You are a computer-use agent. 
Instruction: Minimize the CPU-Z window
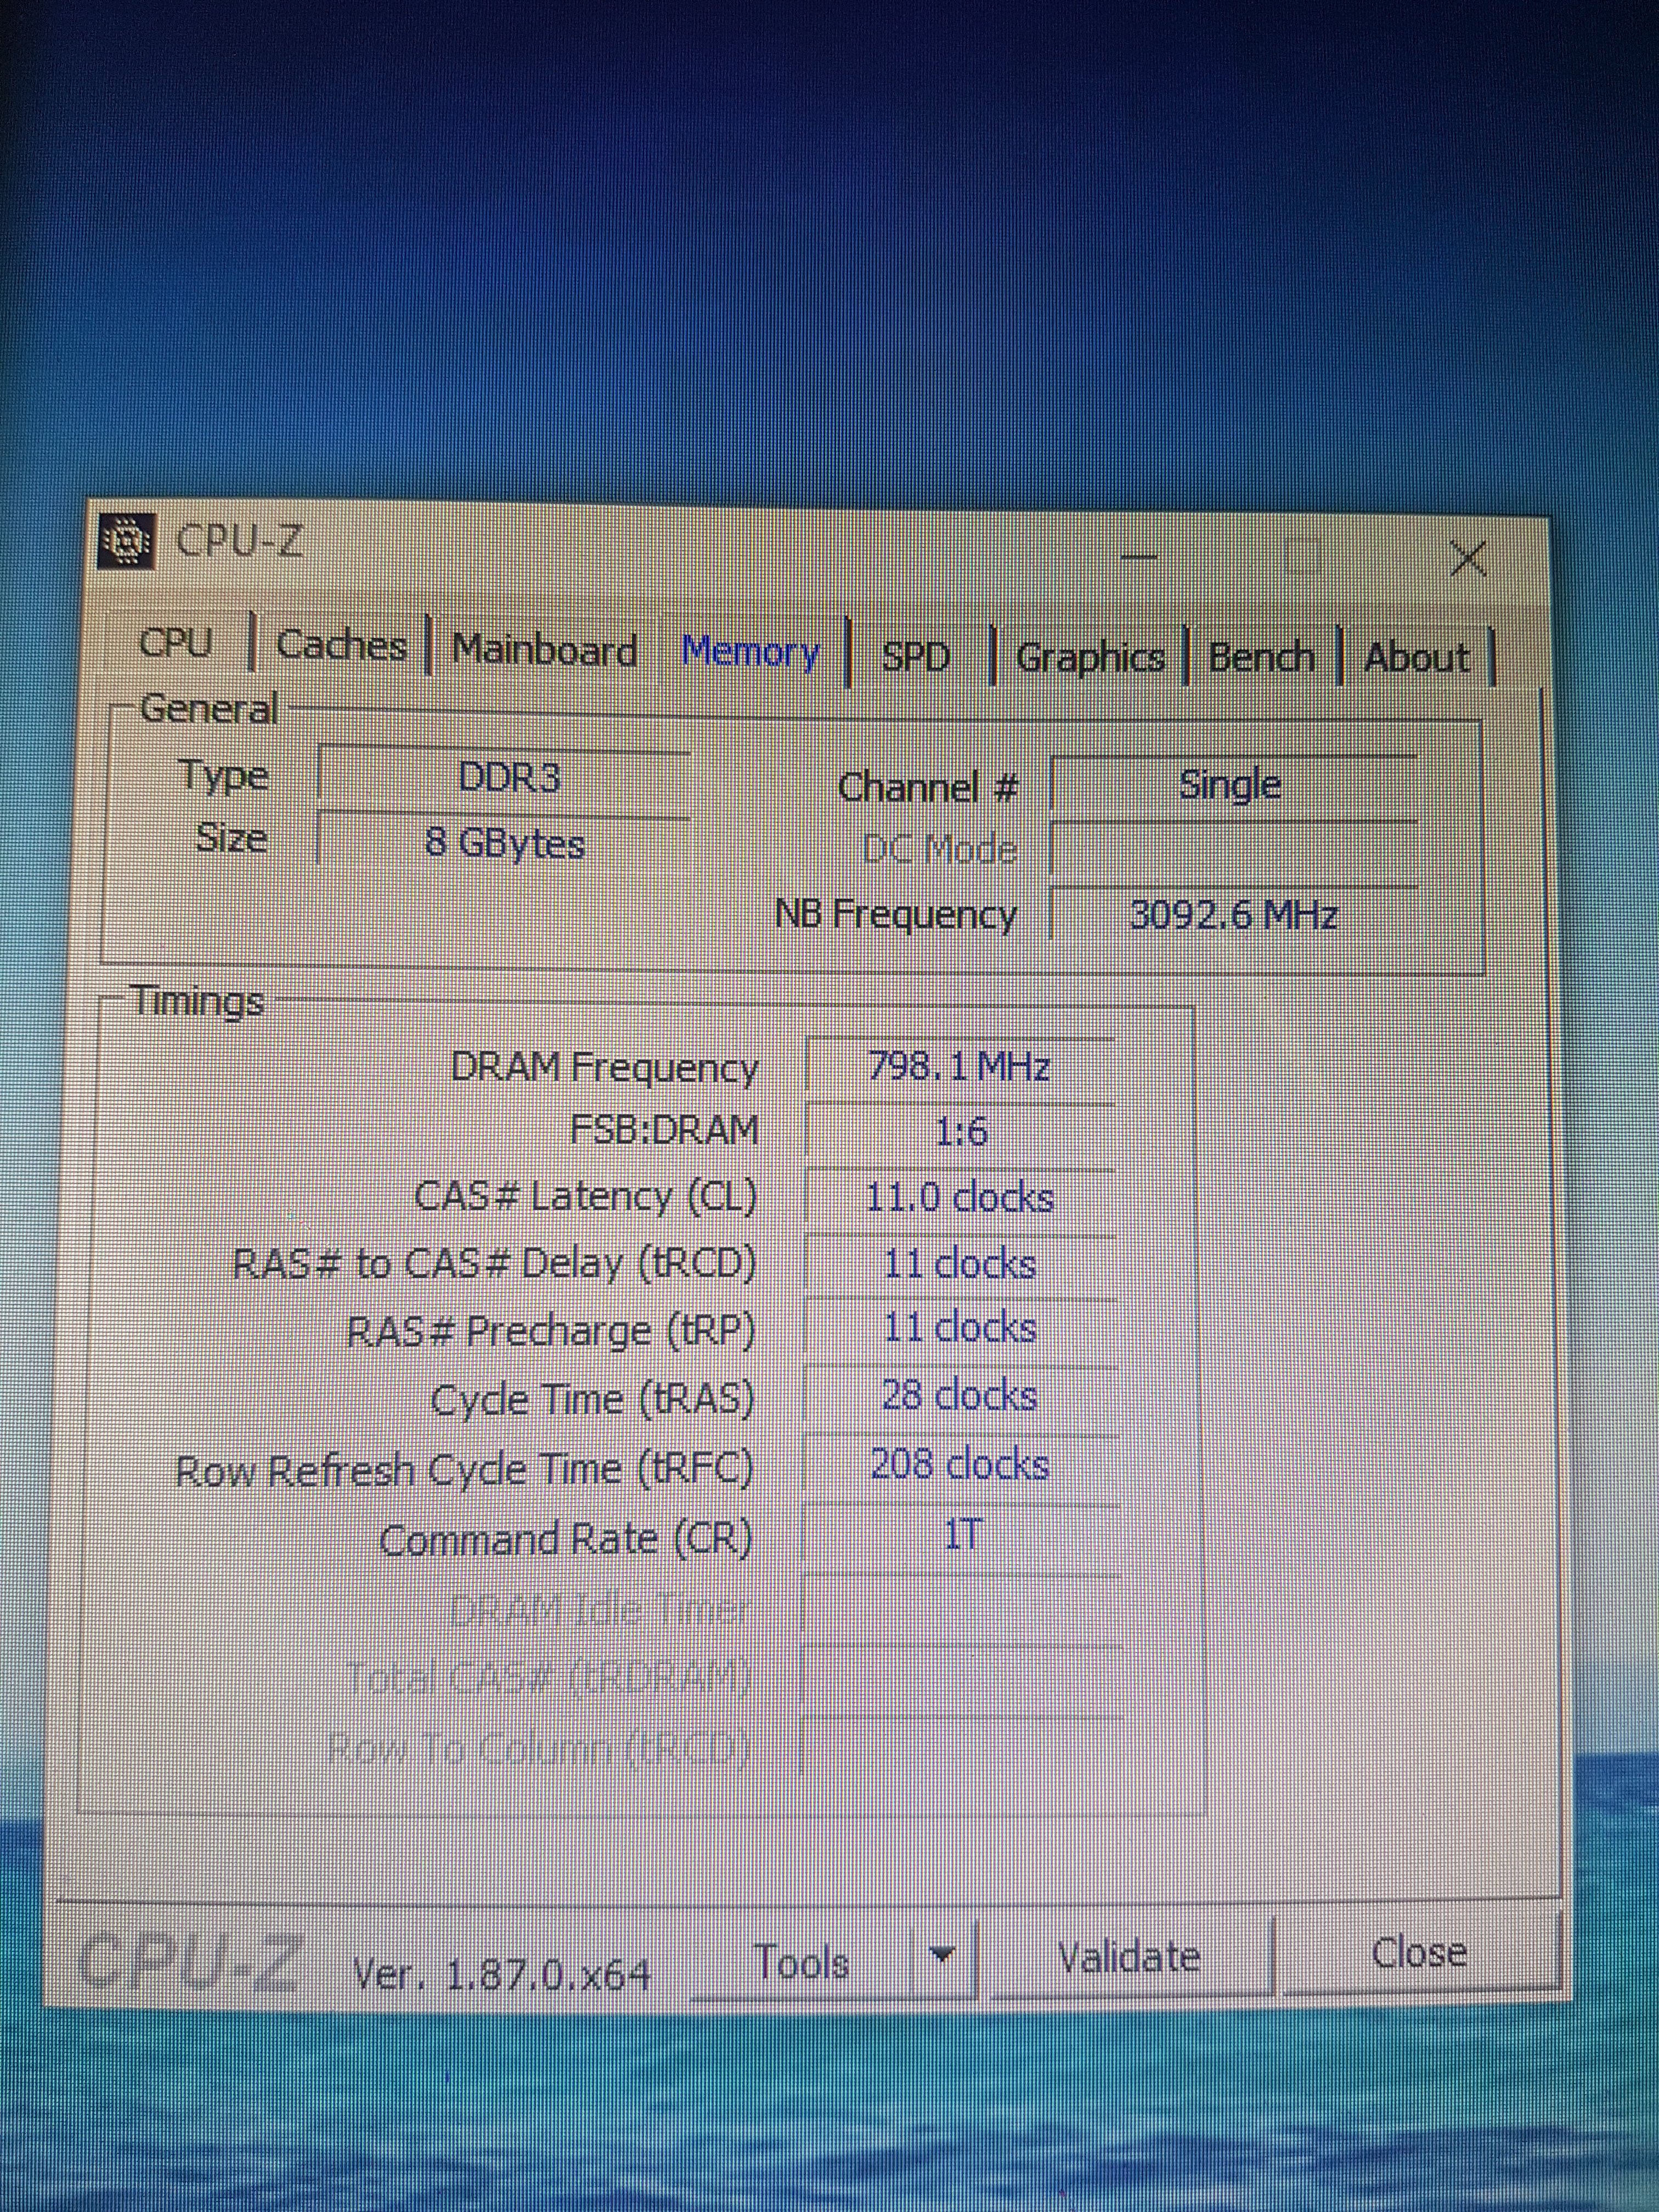(x=1139, y=555)
